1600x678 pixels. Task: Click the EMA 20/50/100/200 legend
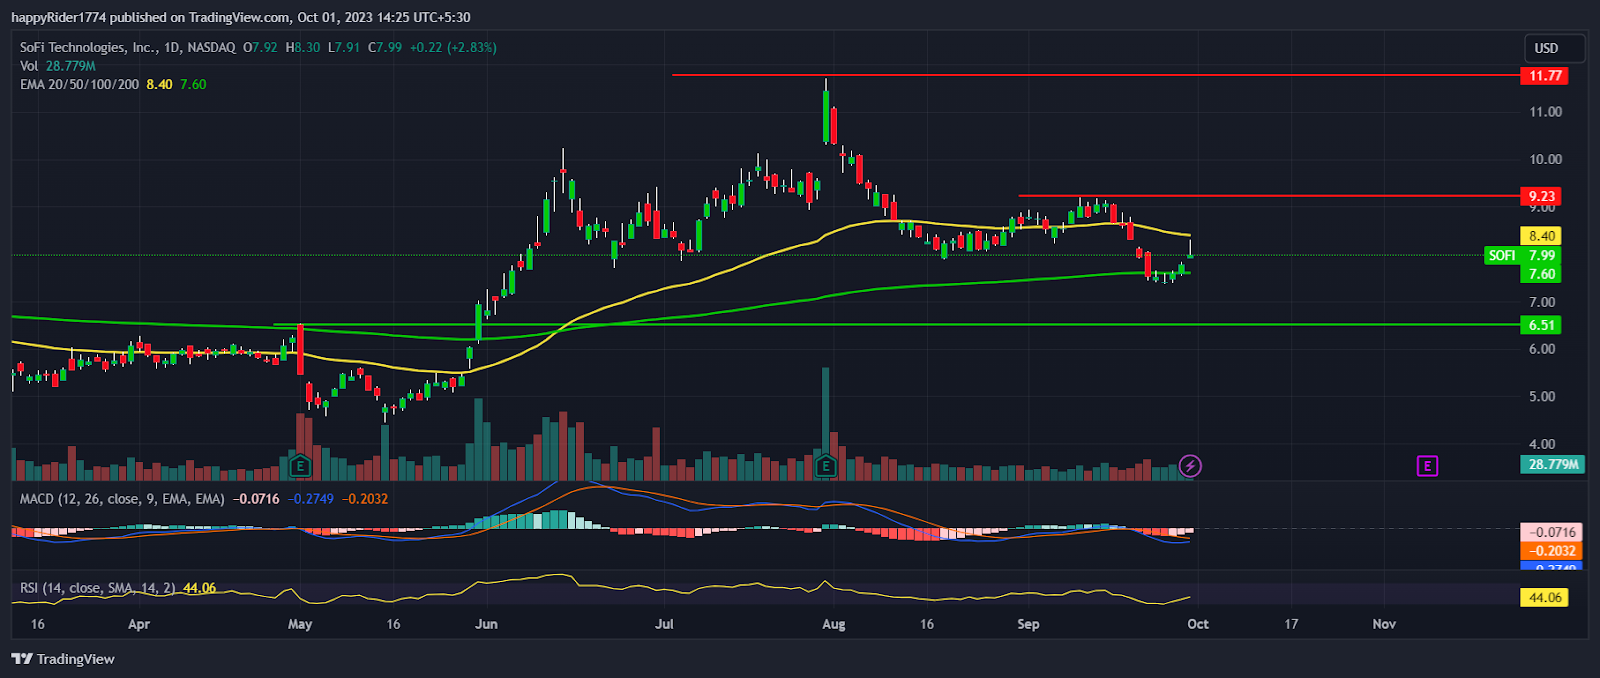click(x=80, y=85)
